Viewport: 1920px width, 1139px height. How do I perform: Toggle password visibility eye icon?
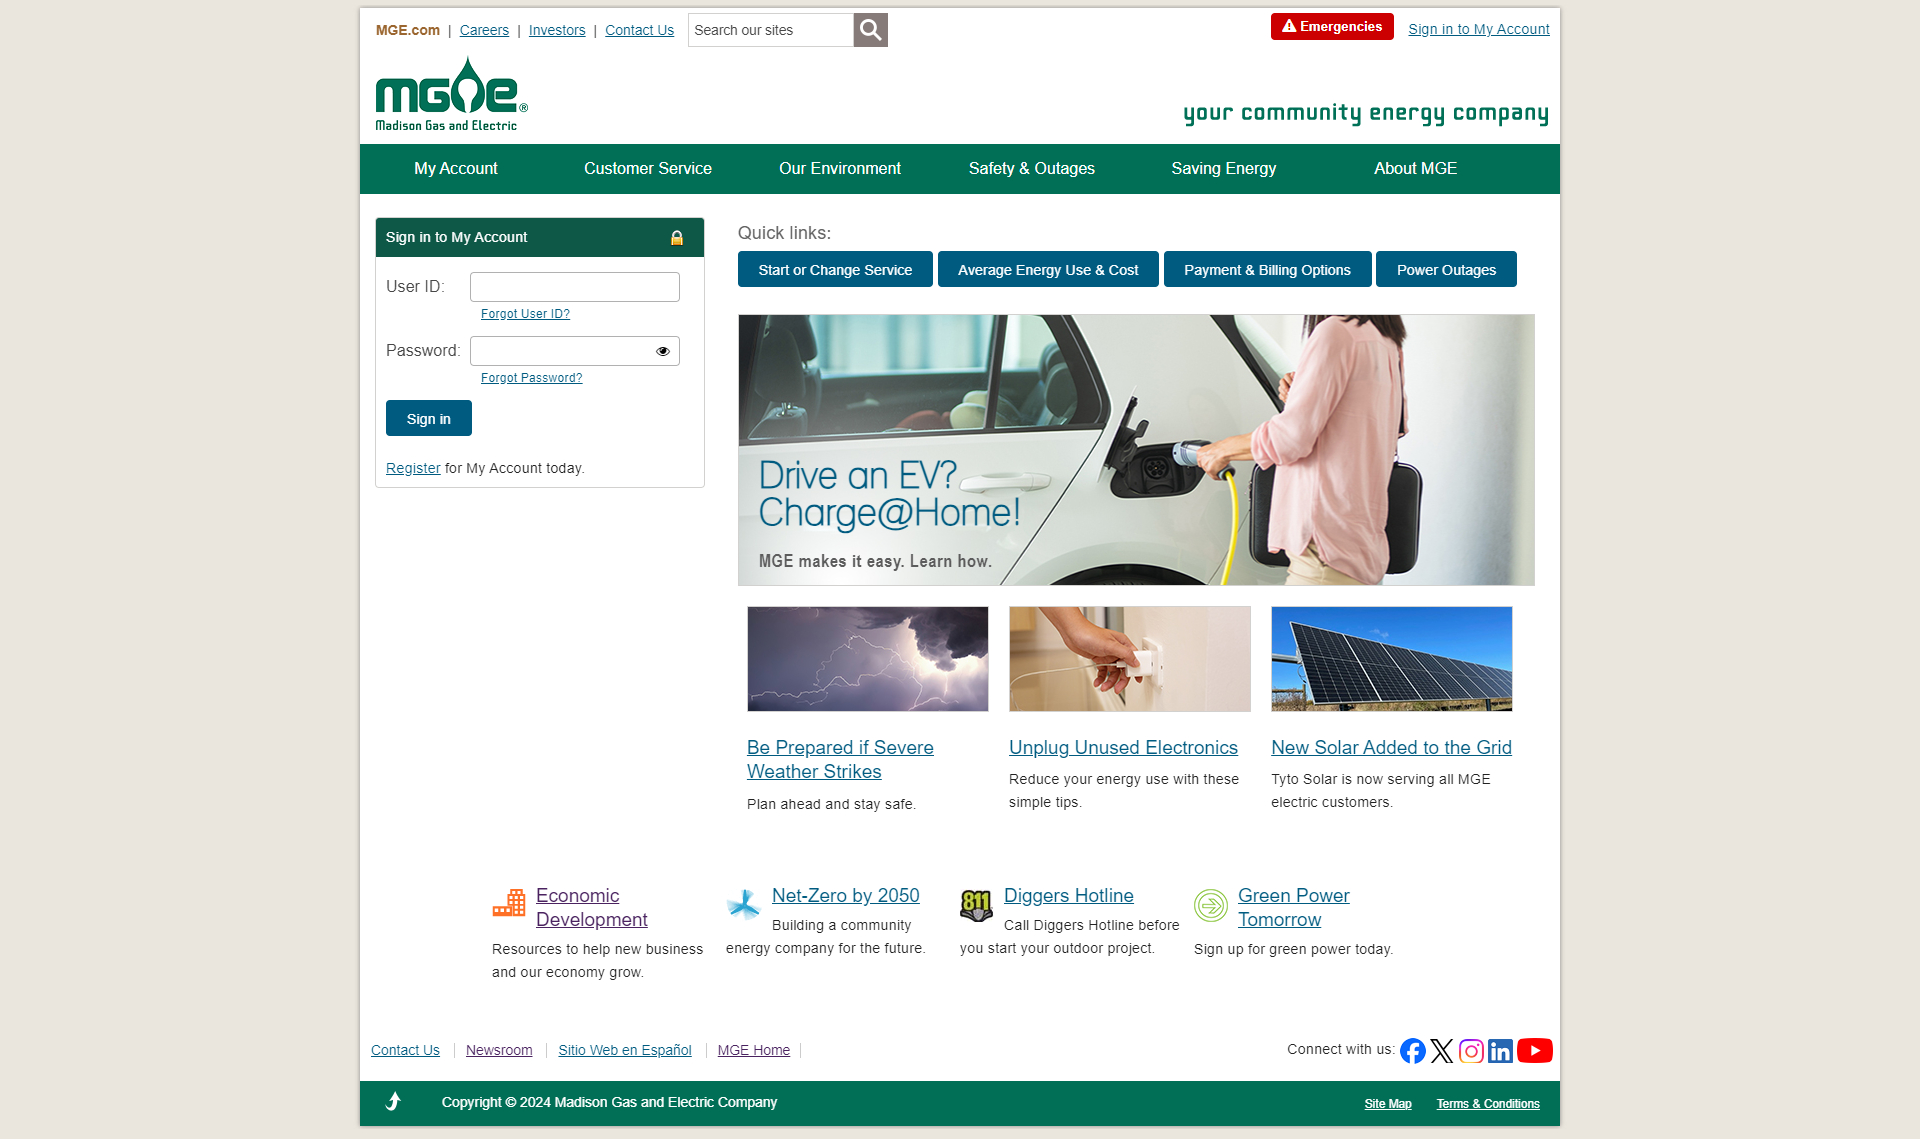662,351
